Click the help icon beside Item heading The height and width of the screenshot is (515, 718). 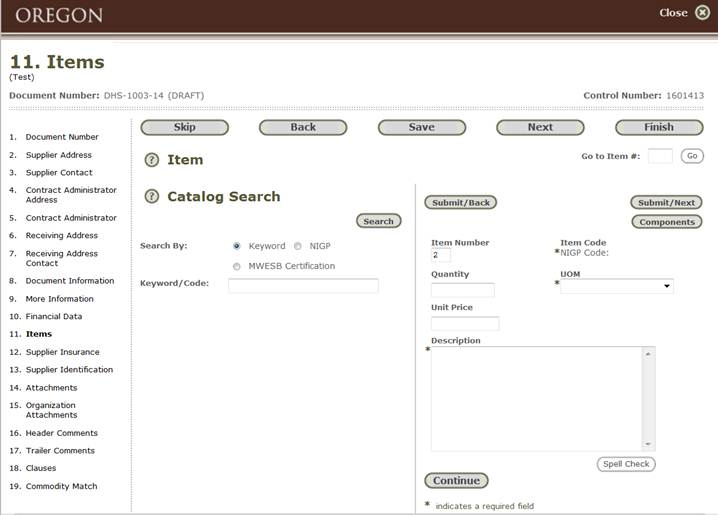point(152,160)
